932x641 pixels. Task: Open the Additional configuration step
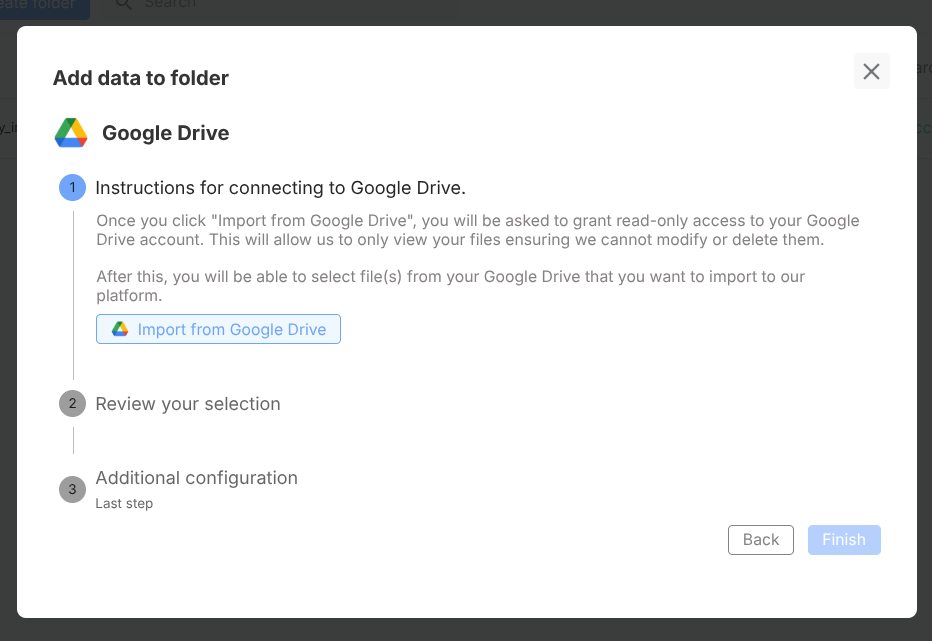pyautogui.click(x=197, y=477)
